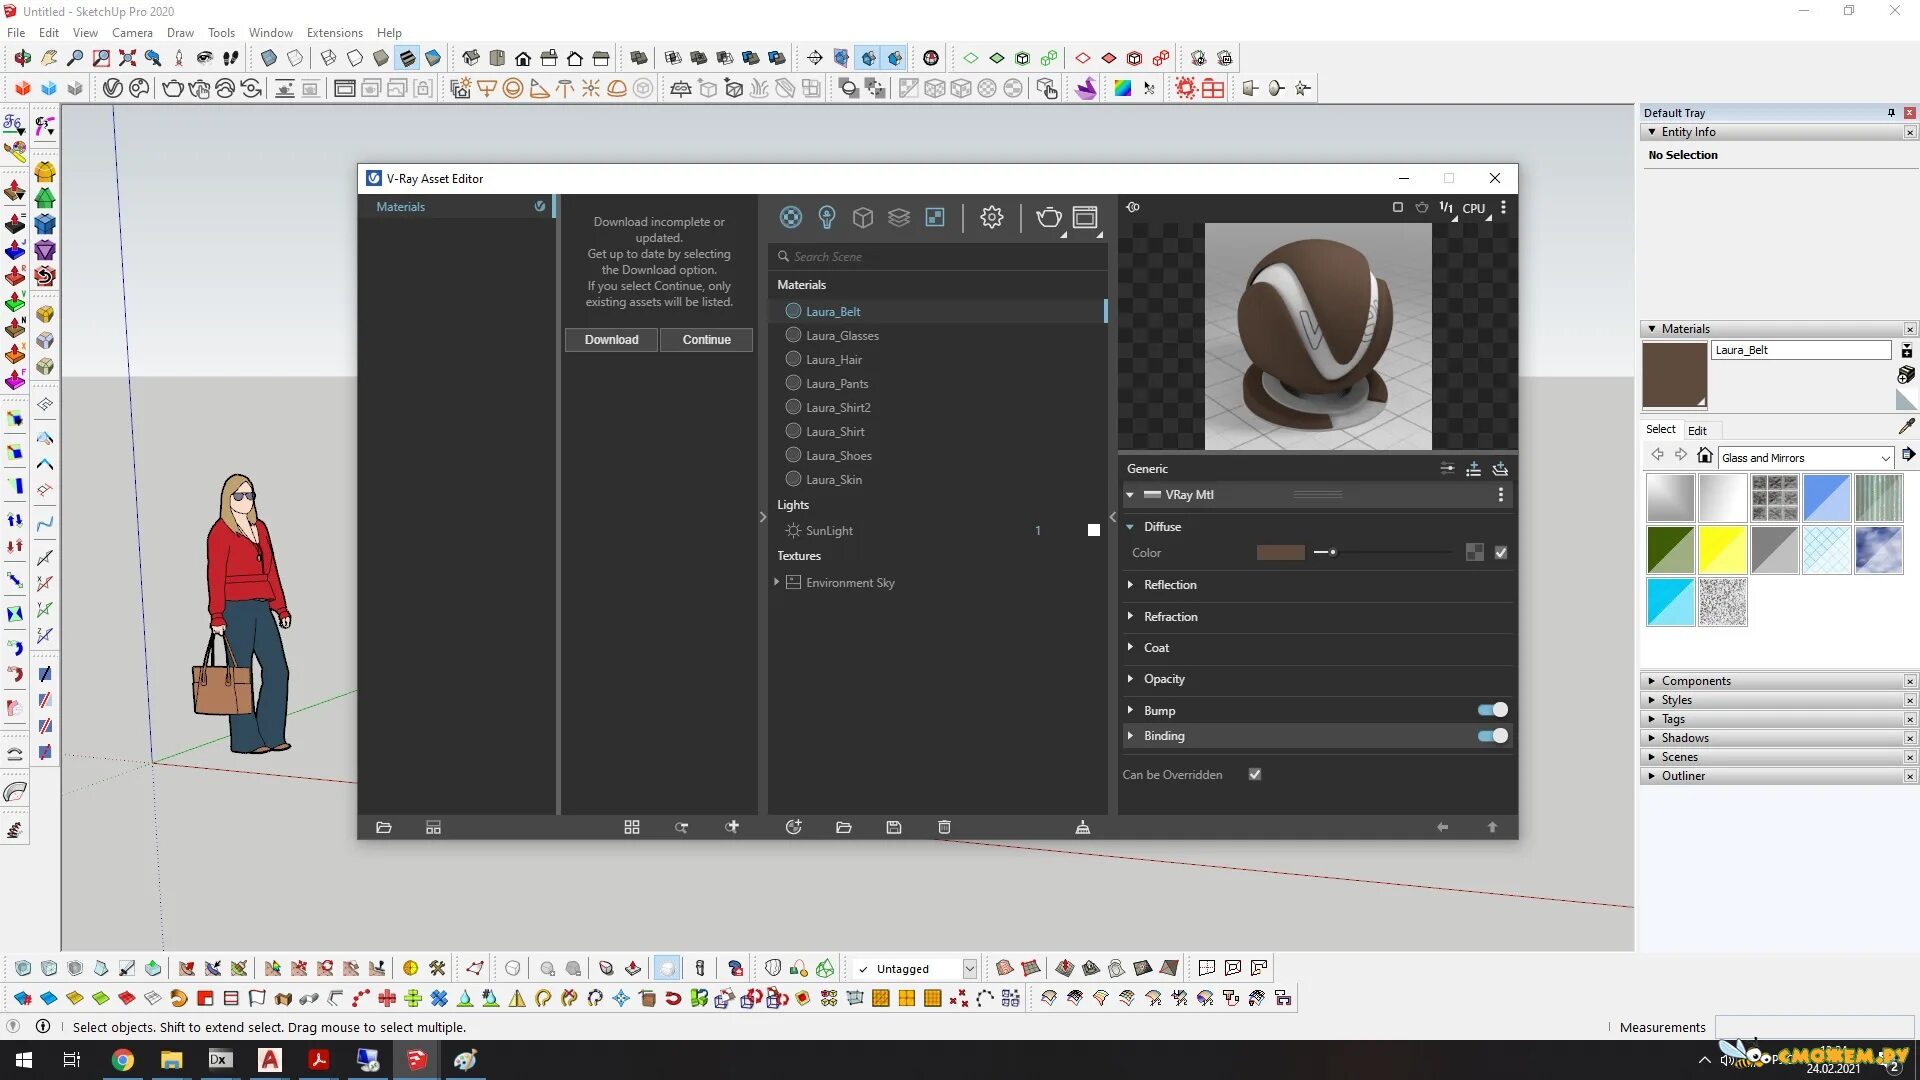Uncheck the Can be Overridden checkbox

[x=1255, y=774]
